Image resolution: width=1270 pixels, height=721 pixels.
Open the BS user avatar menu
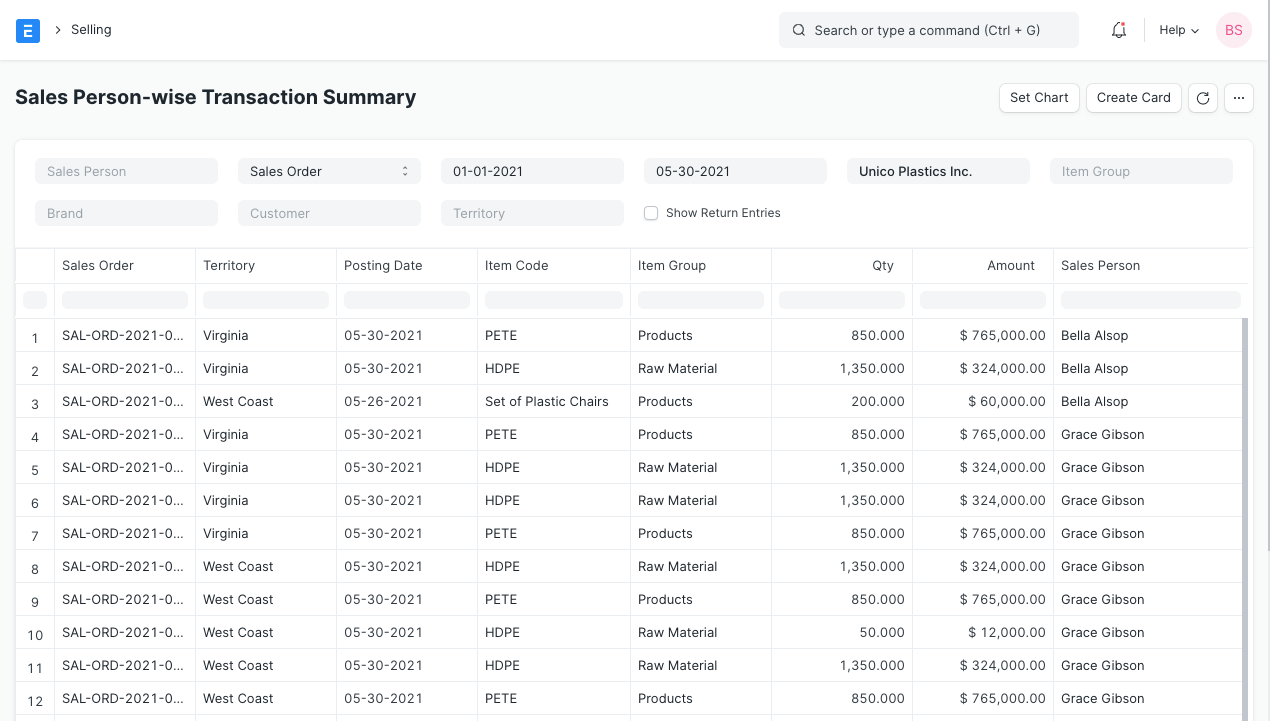click(x=1233, y=30)
